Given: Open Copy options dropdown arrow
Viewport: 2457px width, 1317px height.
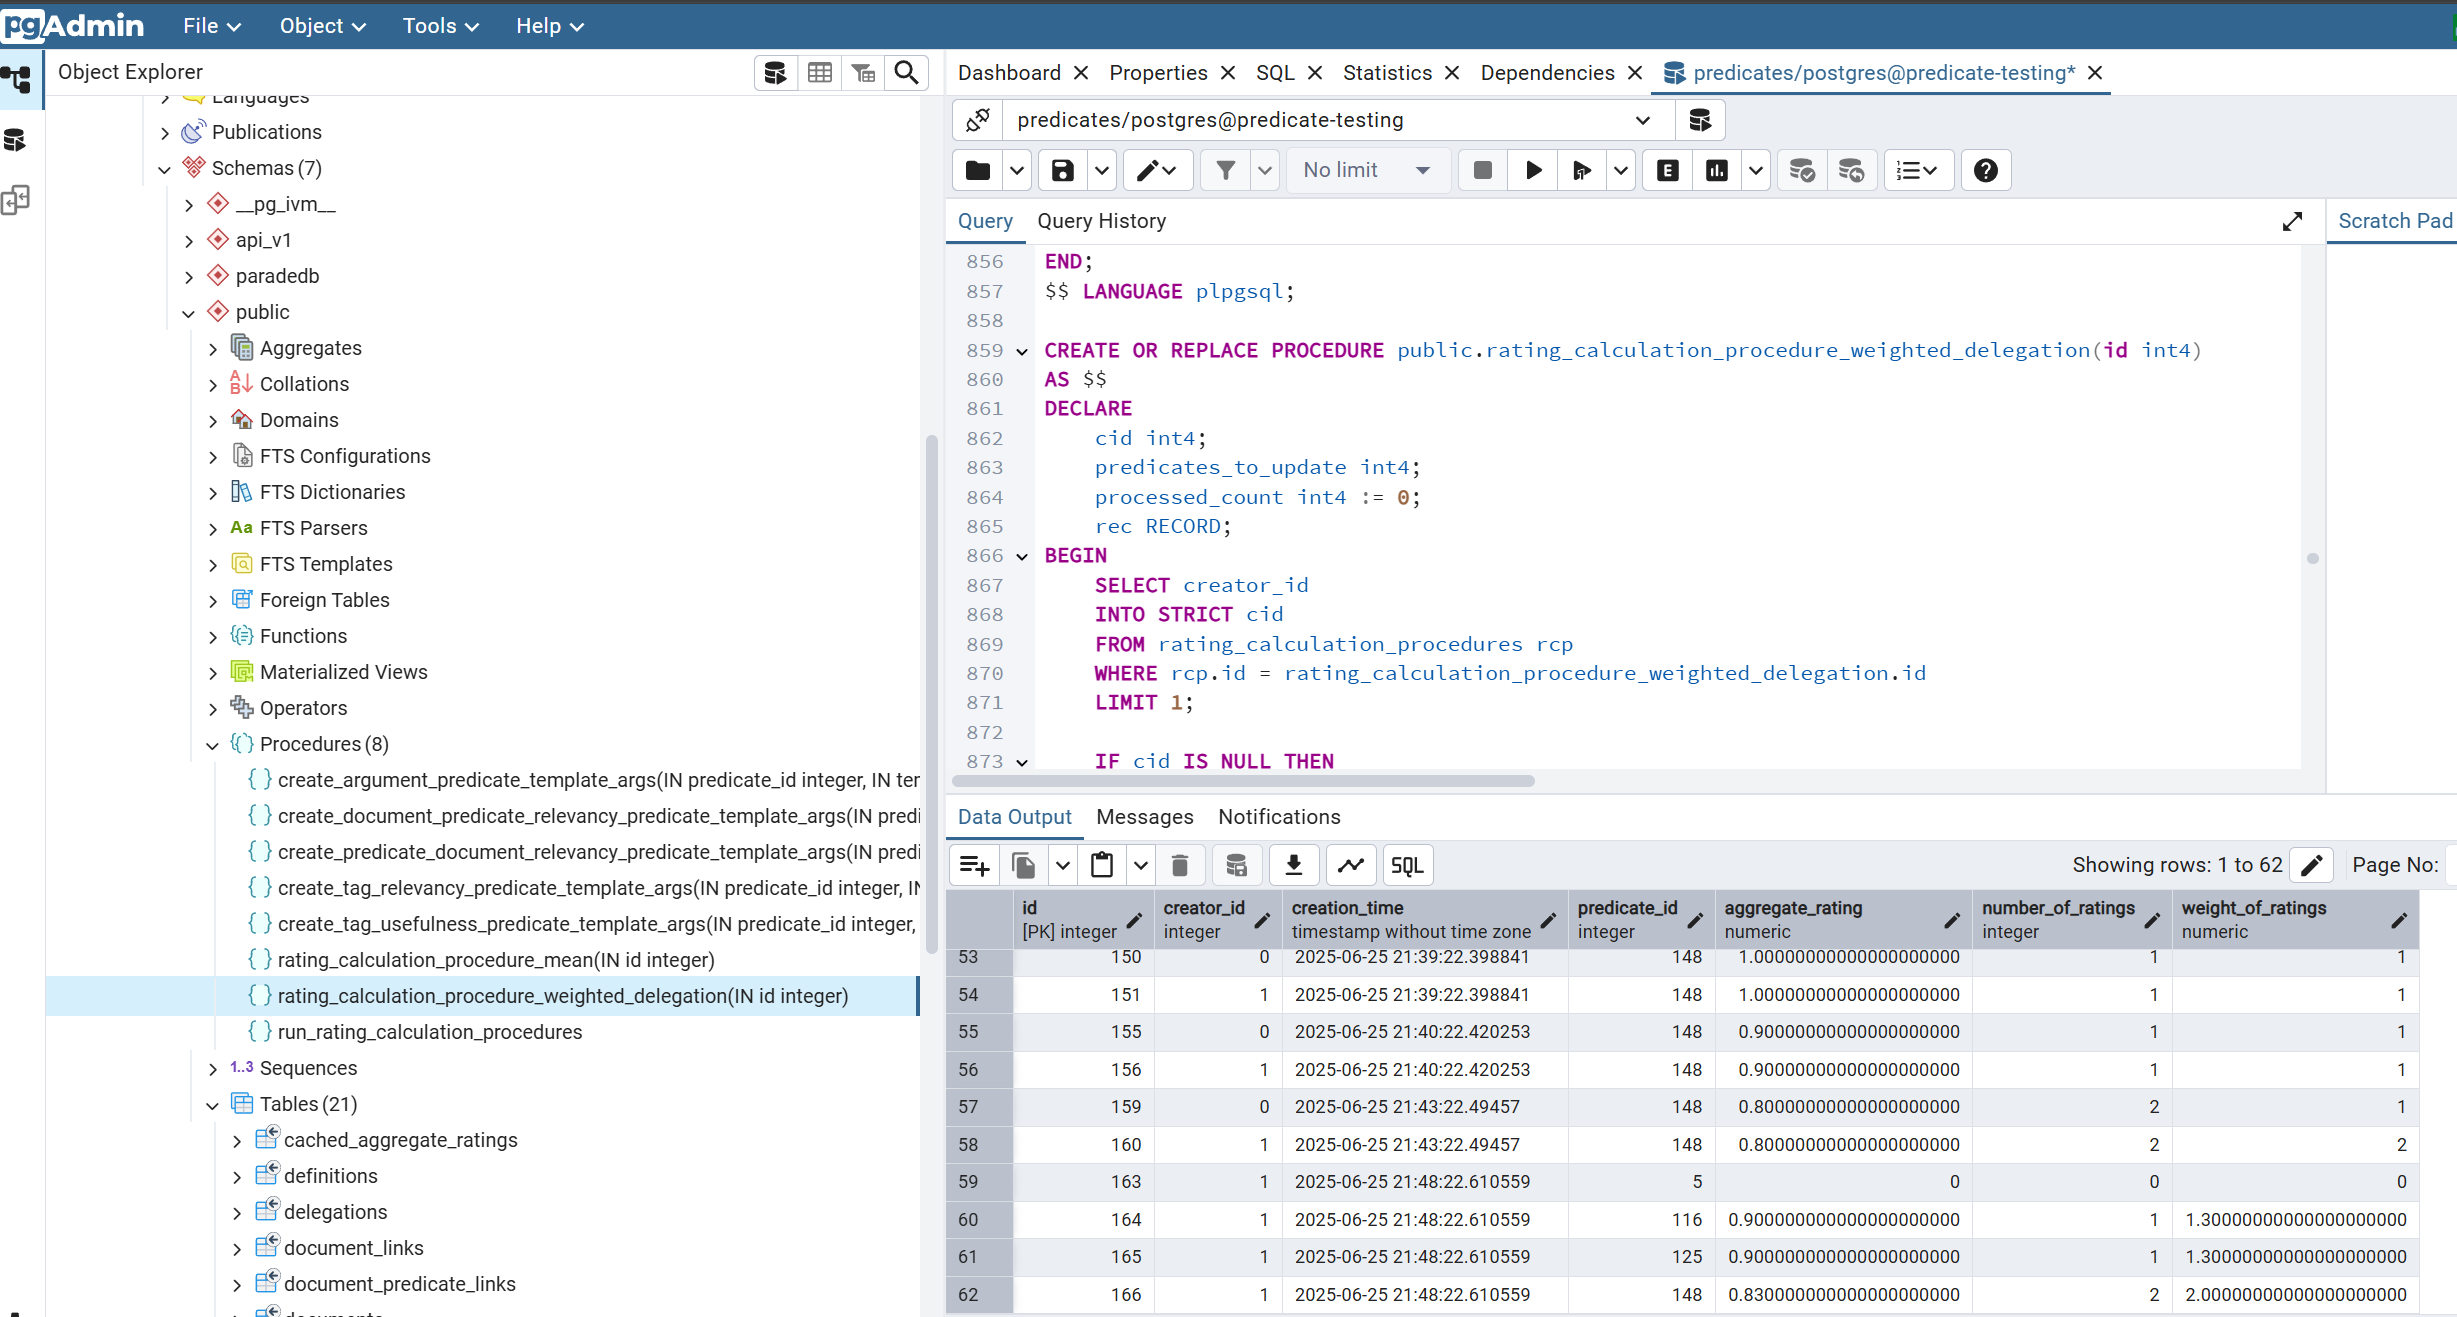Looking at the screenshot, I should (1063, 865).
